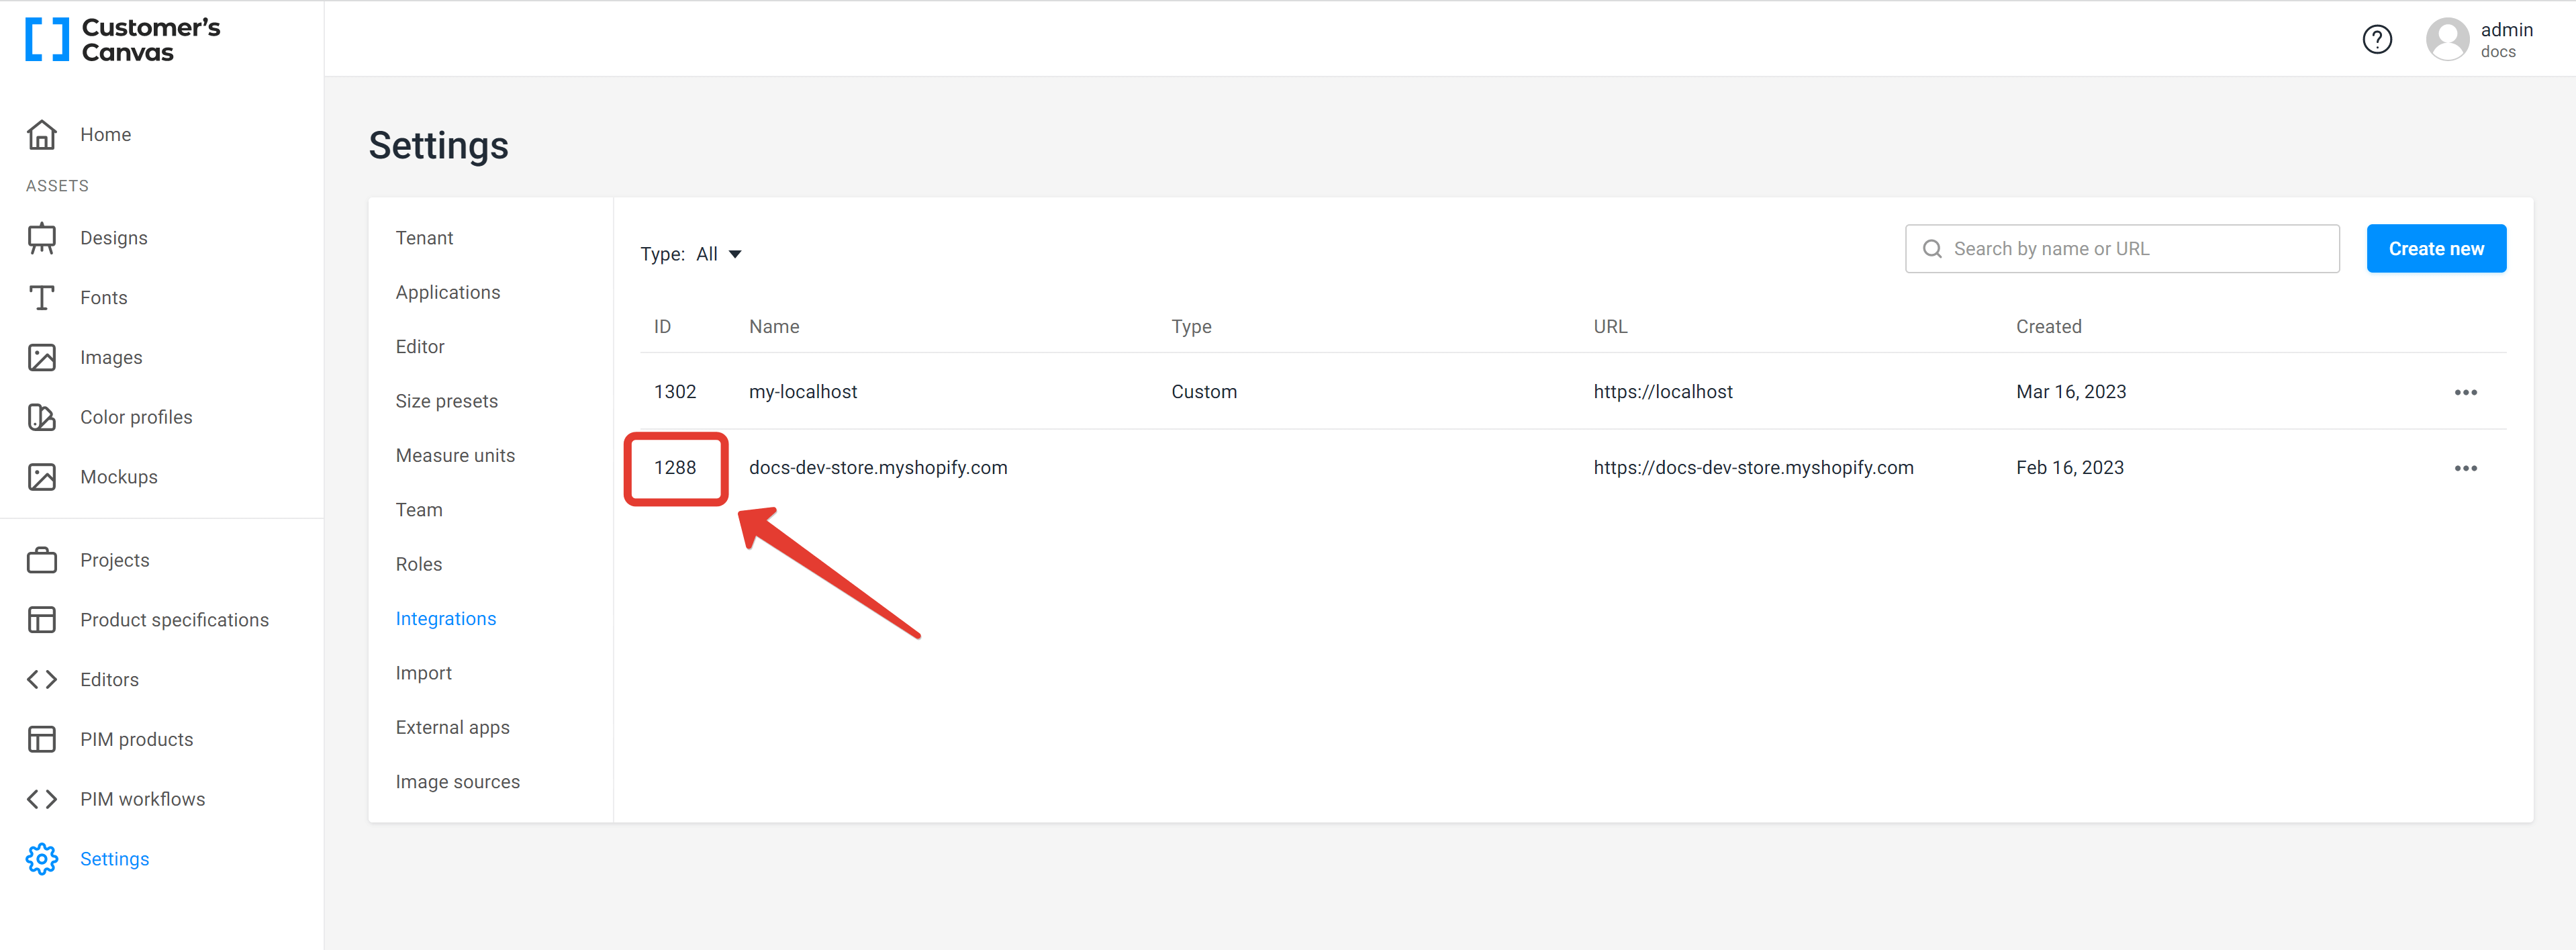Click the Mockups sidebar icon
Image resolution: width=2576 pixels, height=950 pixels.
pos(44,477)
